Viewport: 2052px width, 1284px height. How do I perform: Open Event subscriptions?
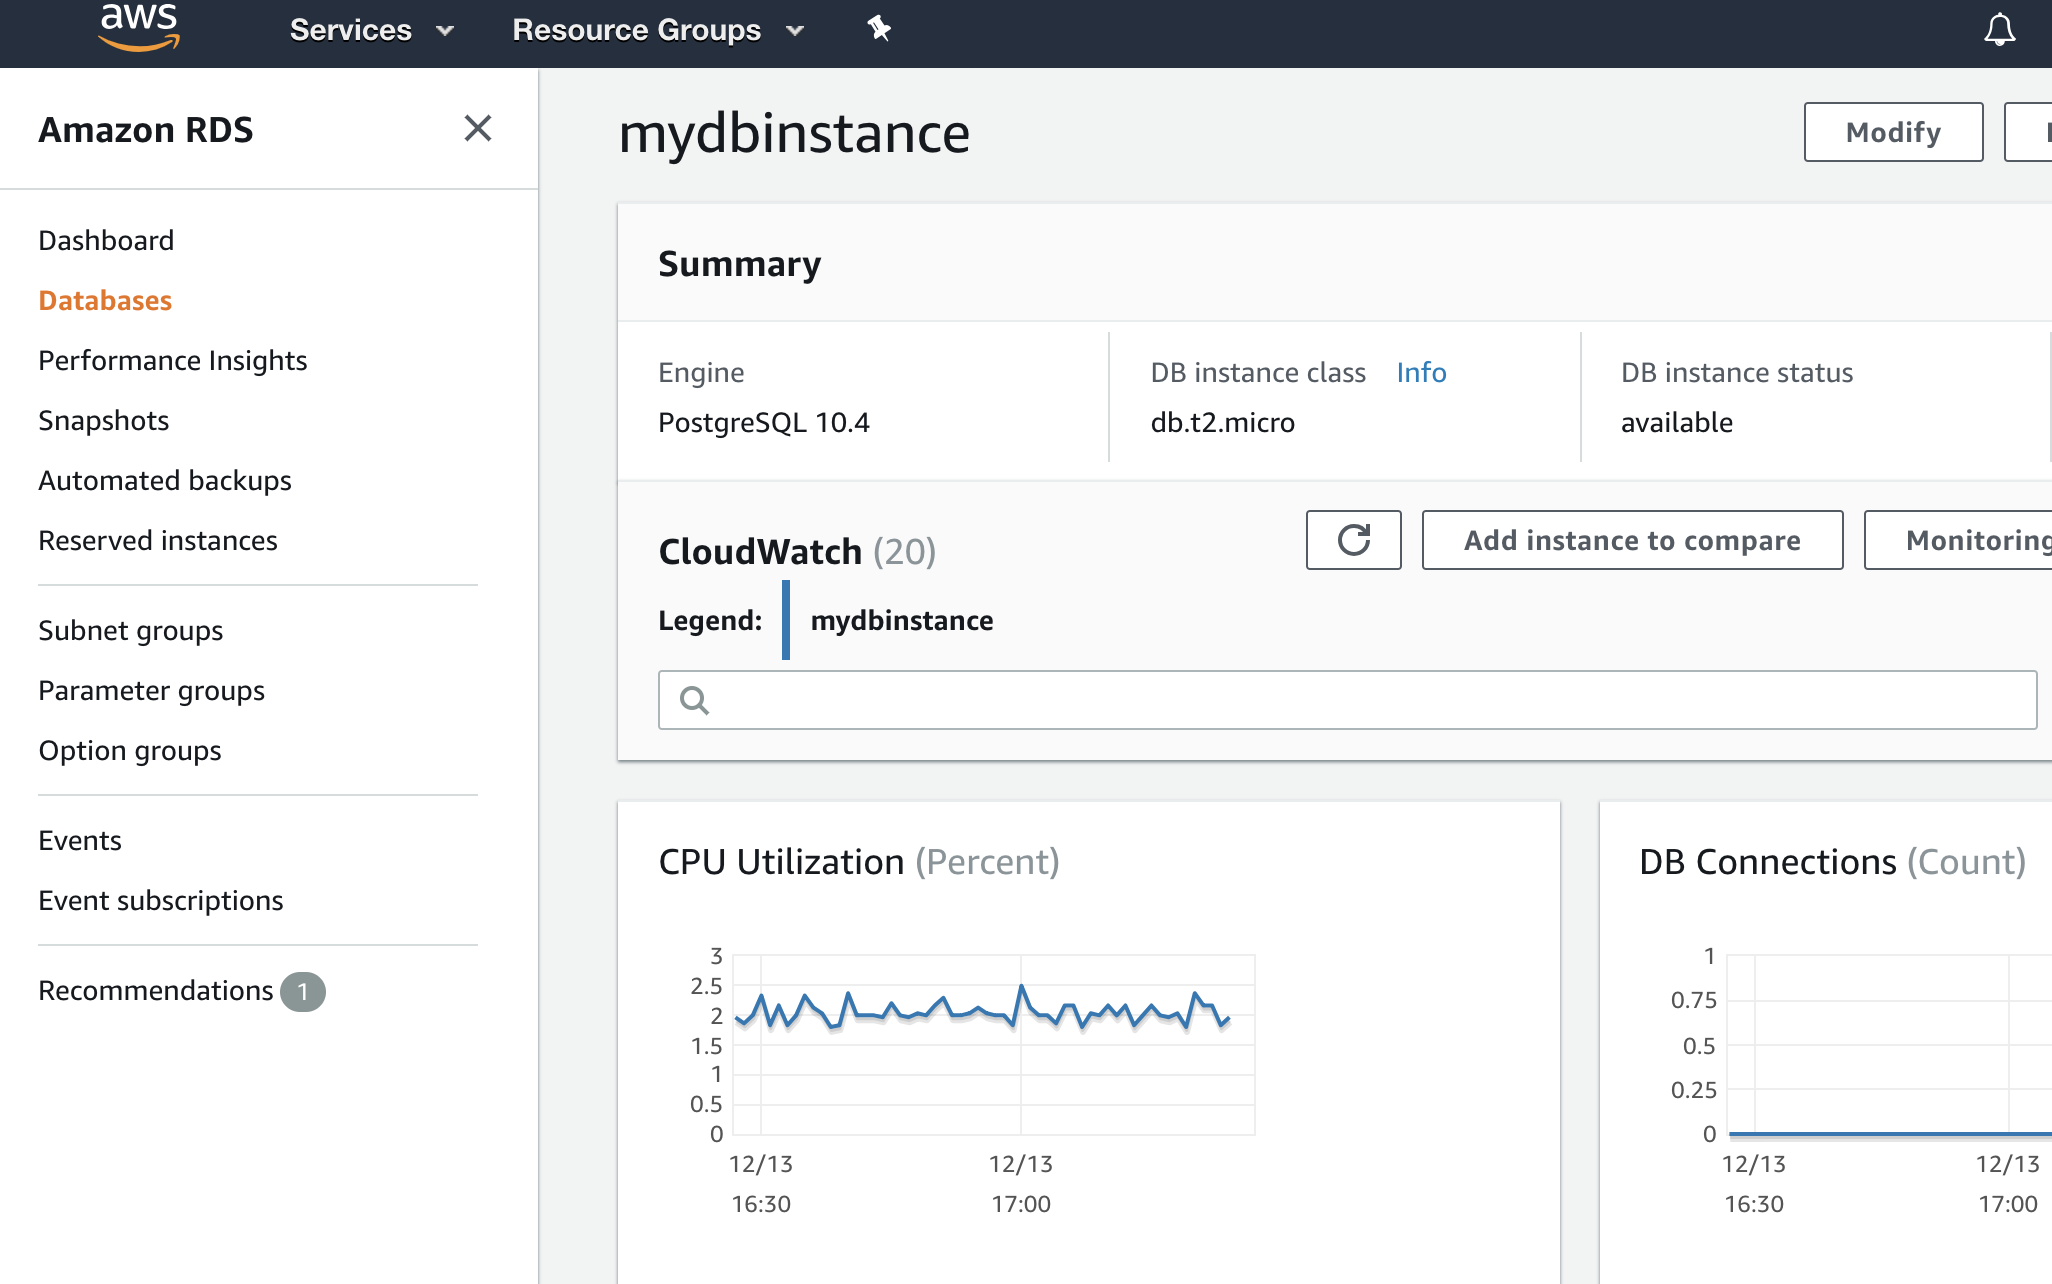coord(160,900)
